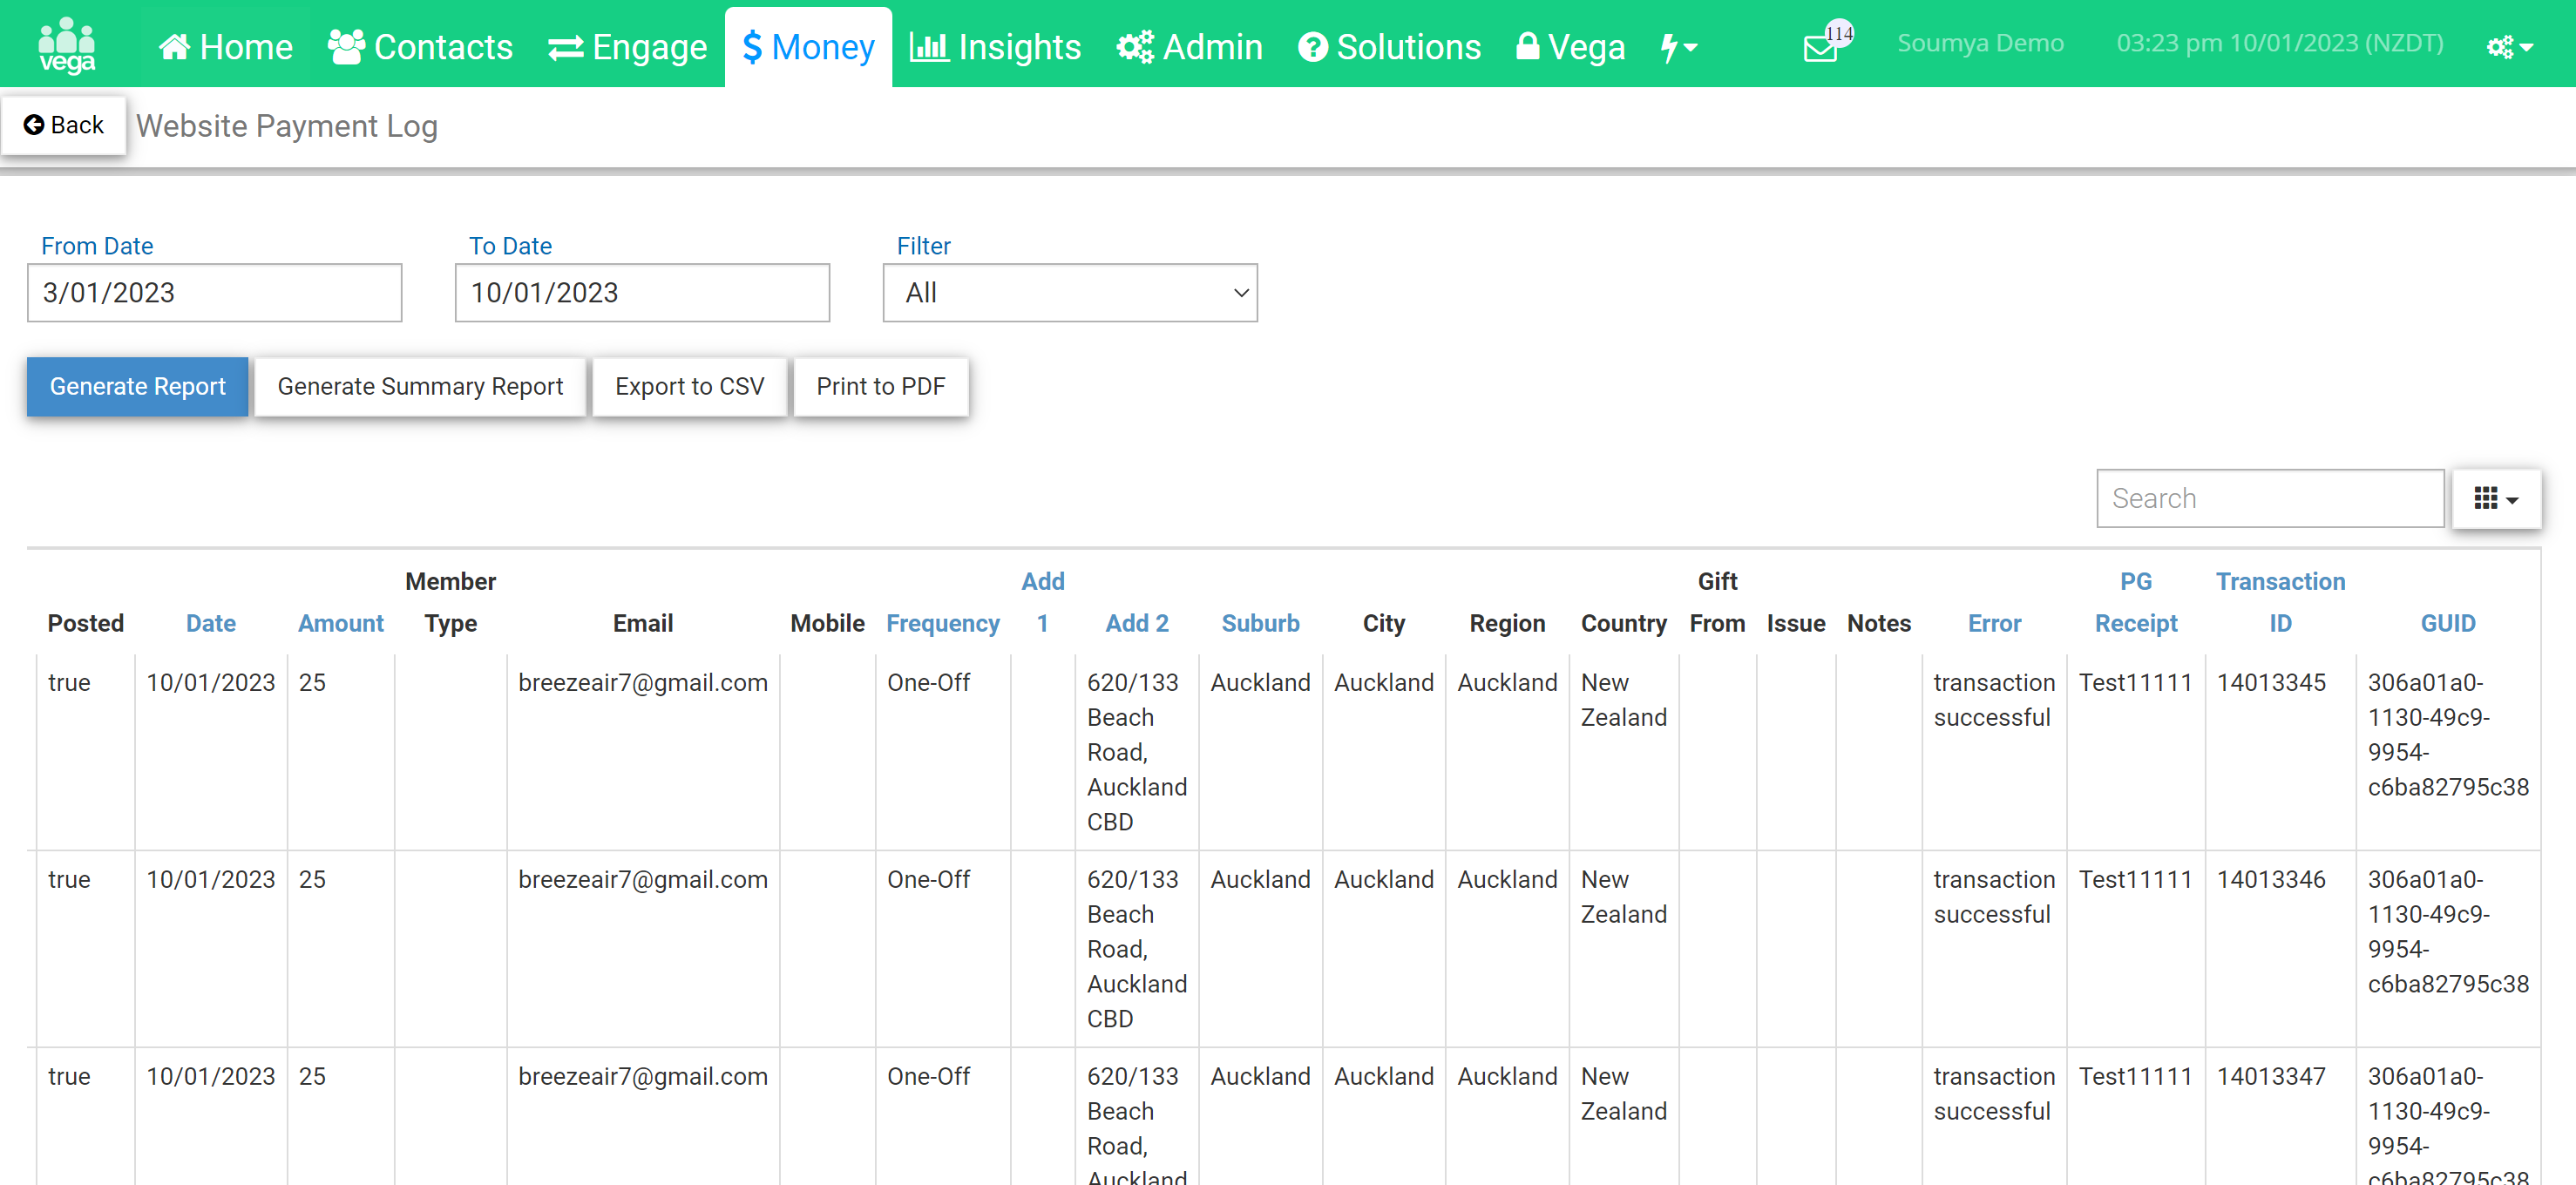Click transaction ID 14013346
The image size is (2576, 1185).
[2271, 880]
